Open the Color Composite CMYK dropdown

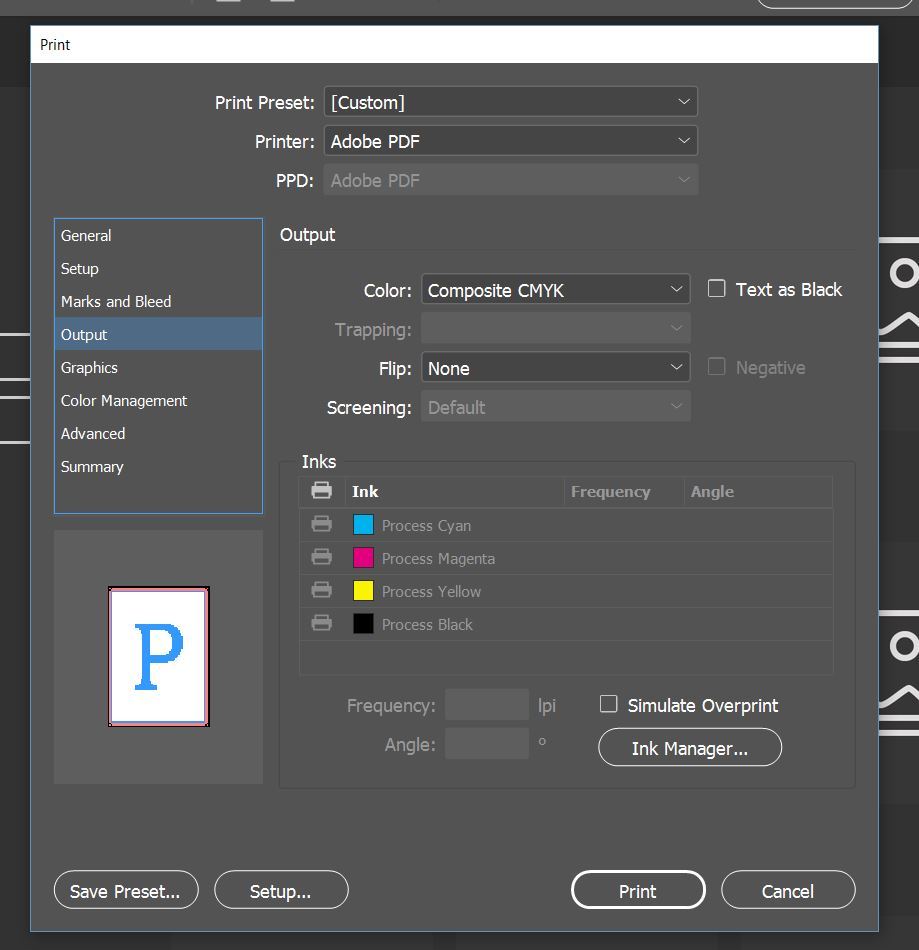coord(556,290)
